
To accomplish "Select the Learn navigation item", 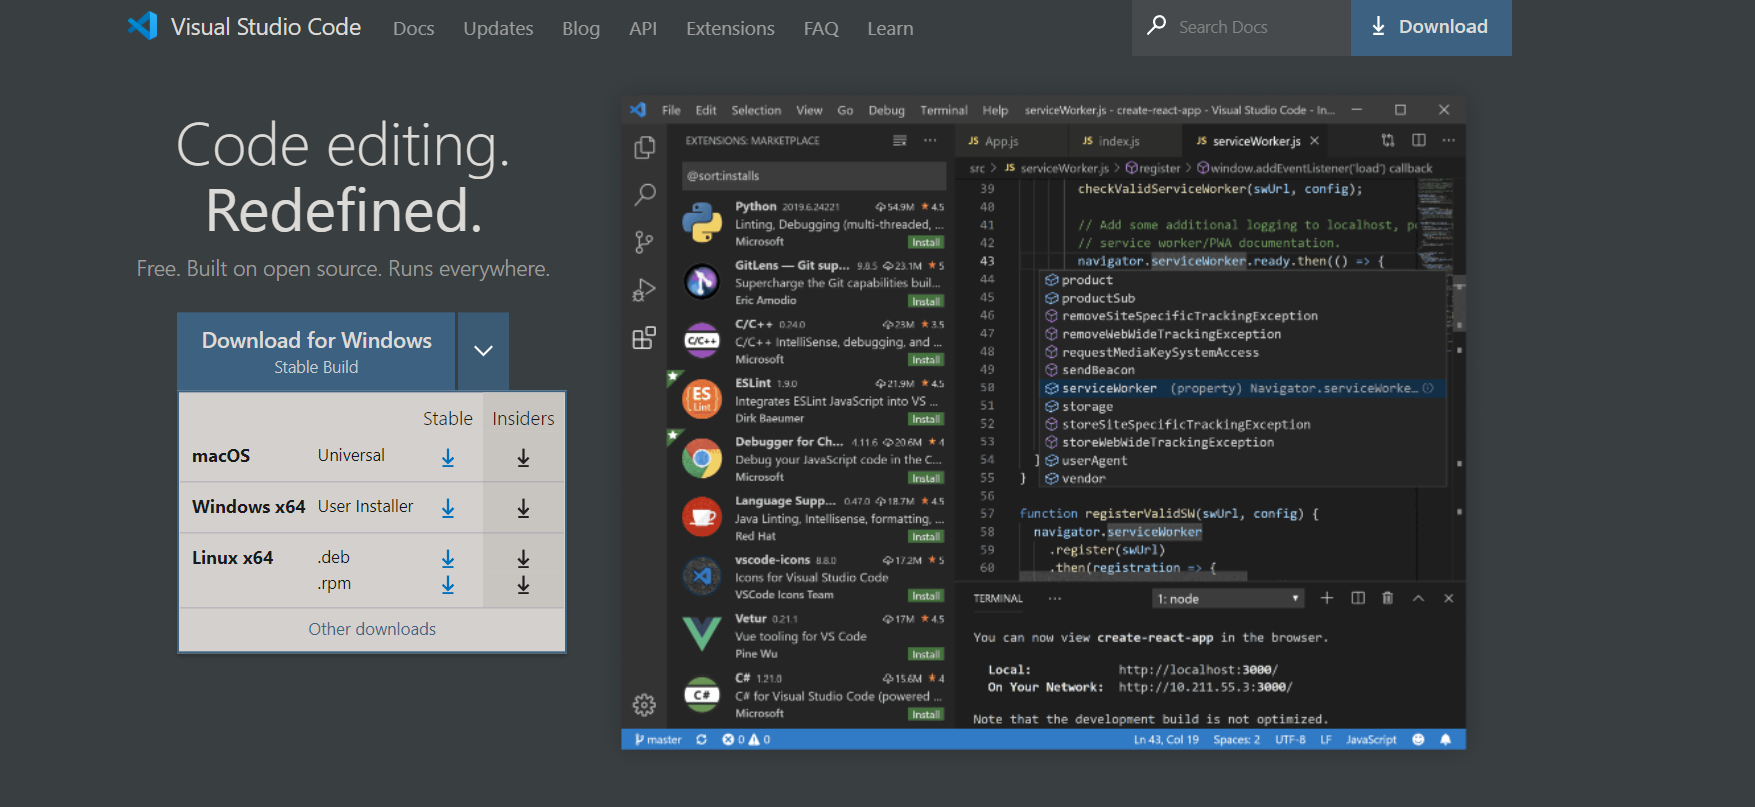I will click(890, 29).
